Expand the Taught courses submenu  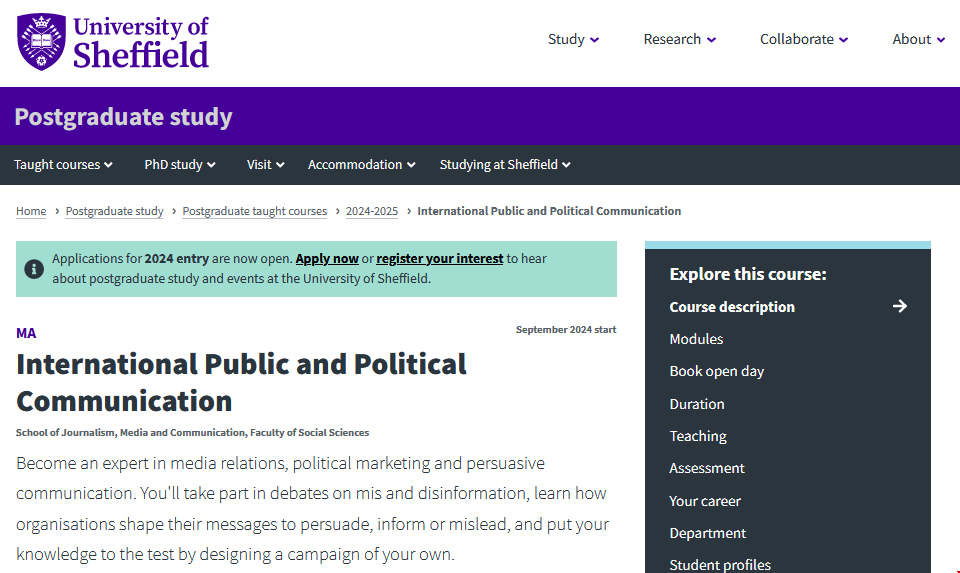coord(63,165)
